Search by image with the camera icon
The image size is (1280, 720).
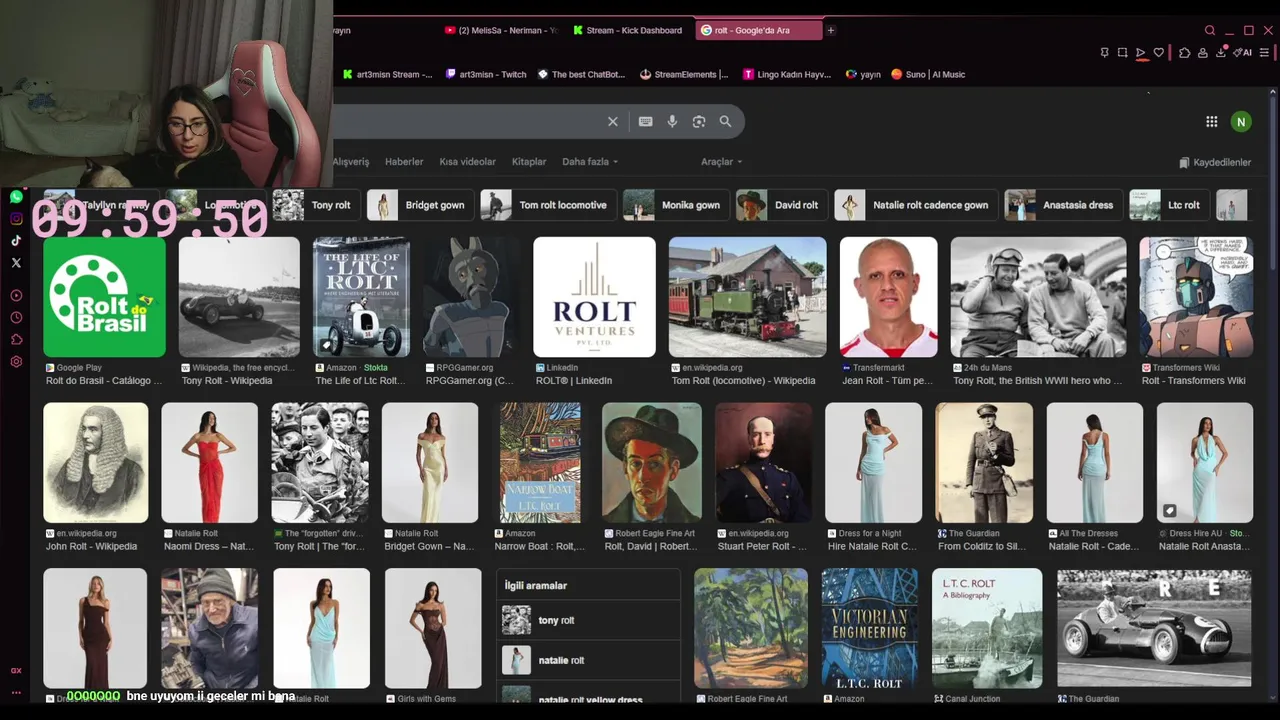tap(699, 121)
